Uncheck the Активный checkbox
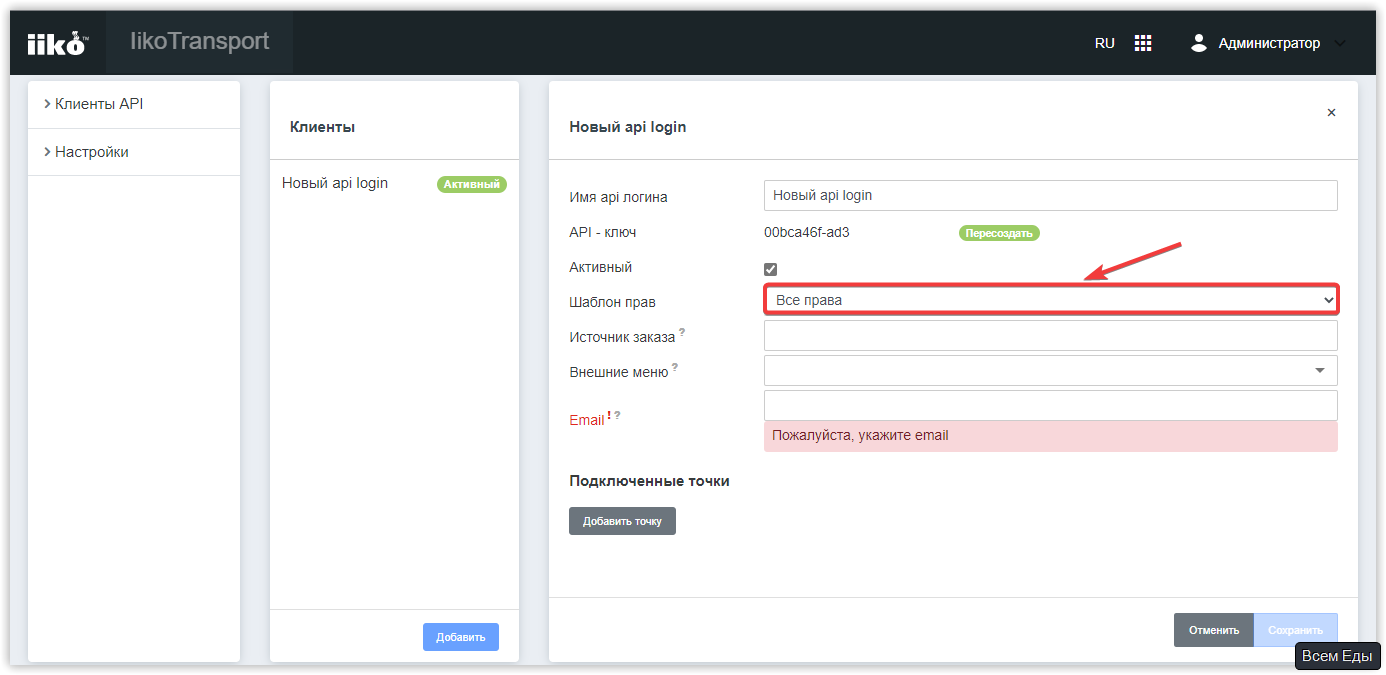Screen dimensions: 1386x675 pos(770,269)
